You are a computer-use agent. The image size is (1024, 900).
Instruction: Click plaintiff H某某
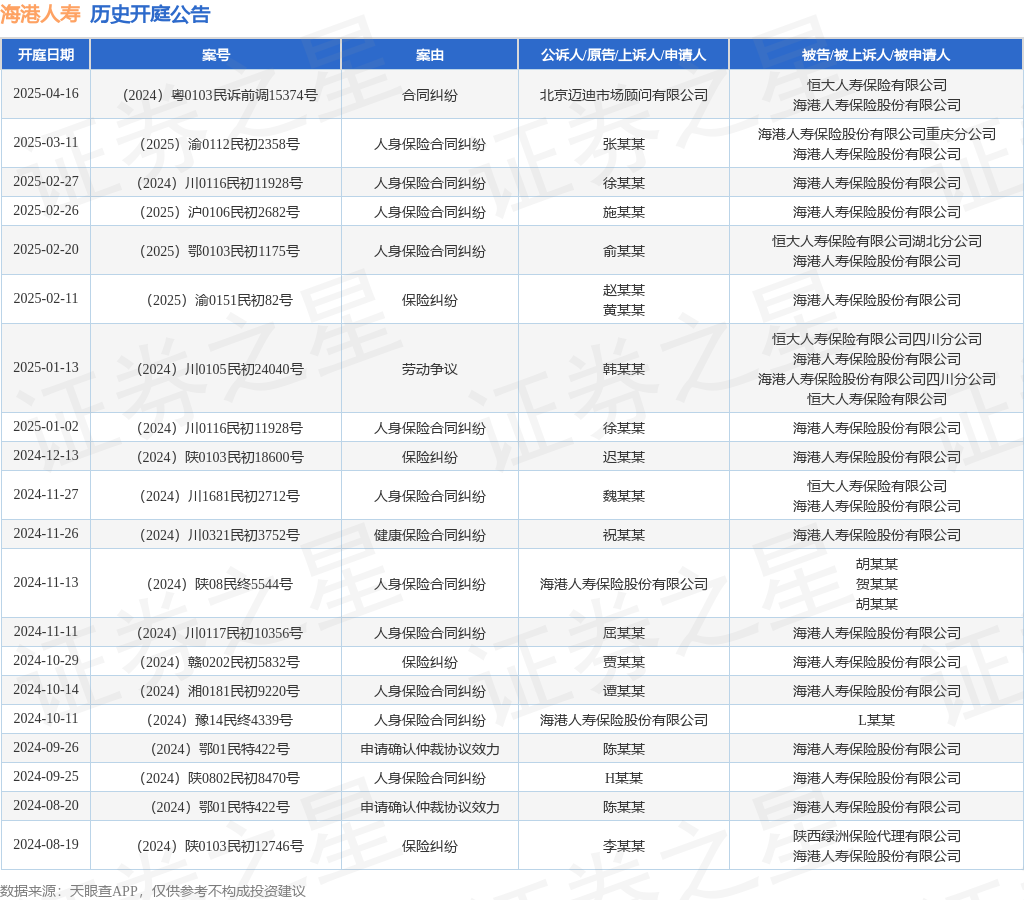tap(624, 779)
